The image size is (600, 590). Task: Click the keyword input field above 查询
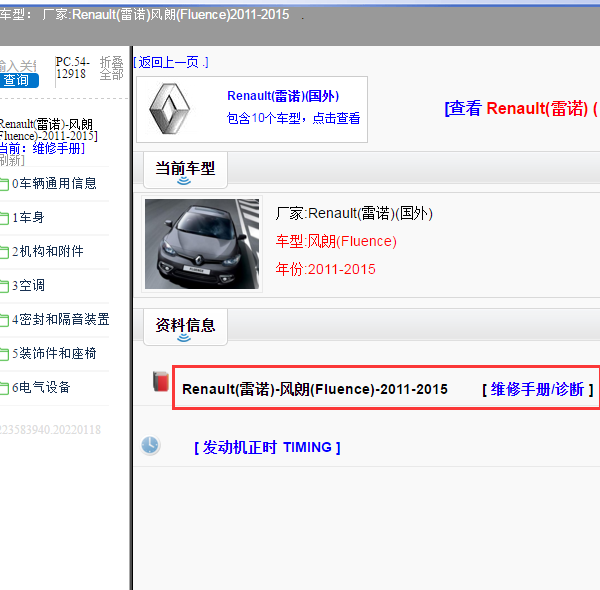point(18,66)
